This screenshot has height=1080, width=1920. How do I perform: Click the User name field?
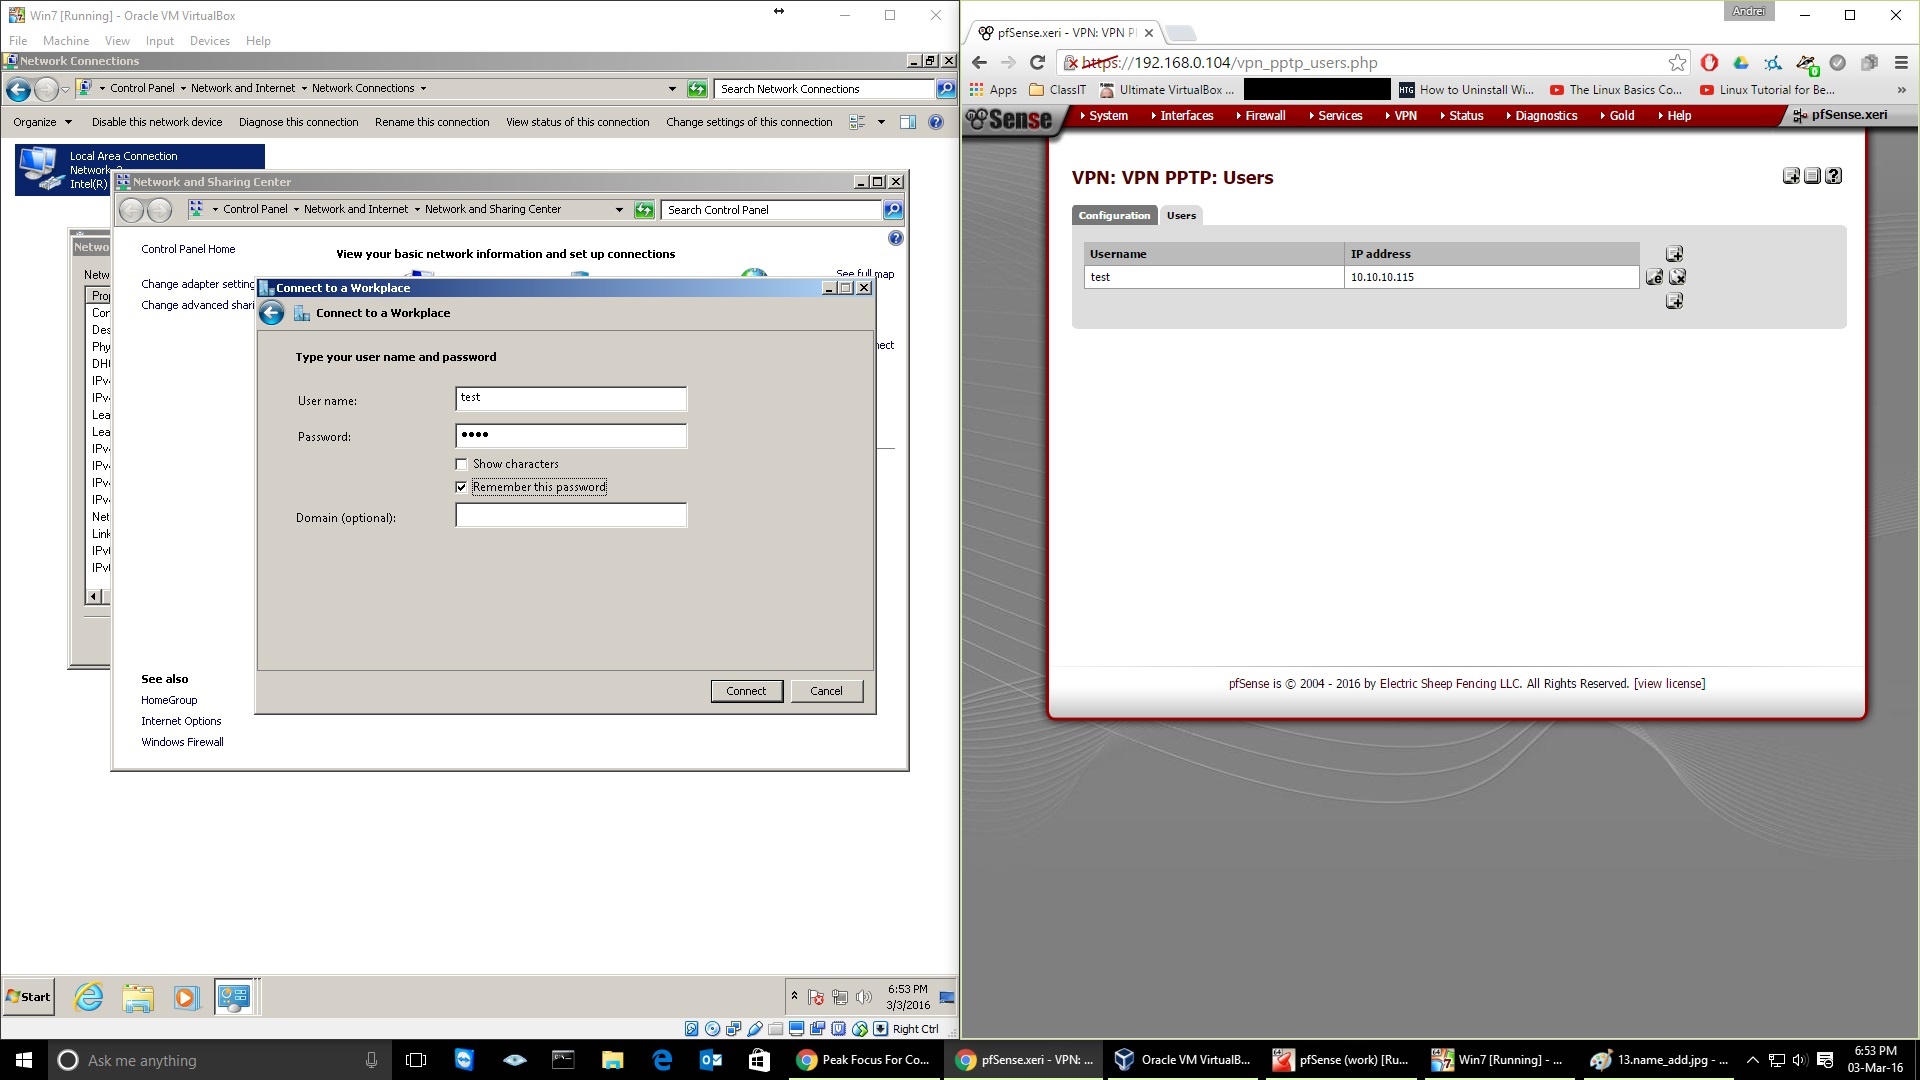[571, 399]
